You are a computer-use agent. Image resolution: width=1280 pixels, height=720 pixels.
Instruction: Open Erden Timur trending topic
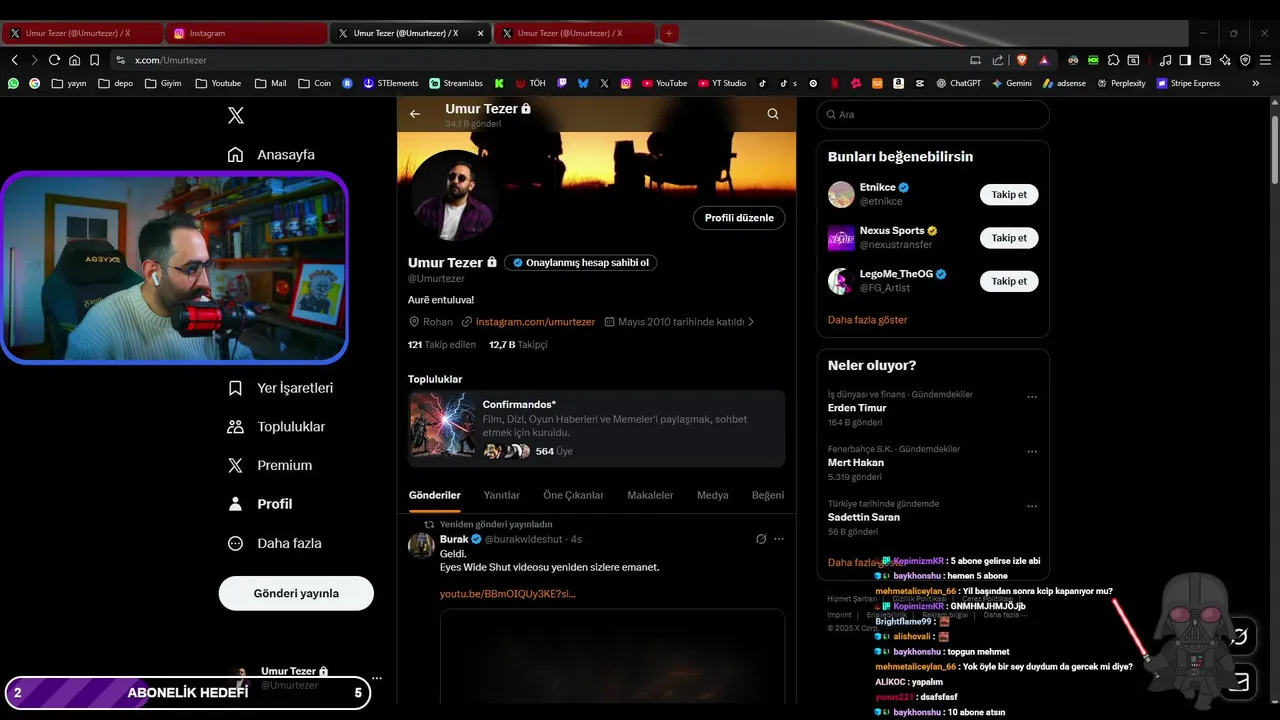click(x=857, y=408)
